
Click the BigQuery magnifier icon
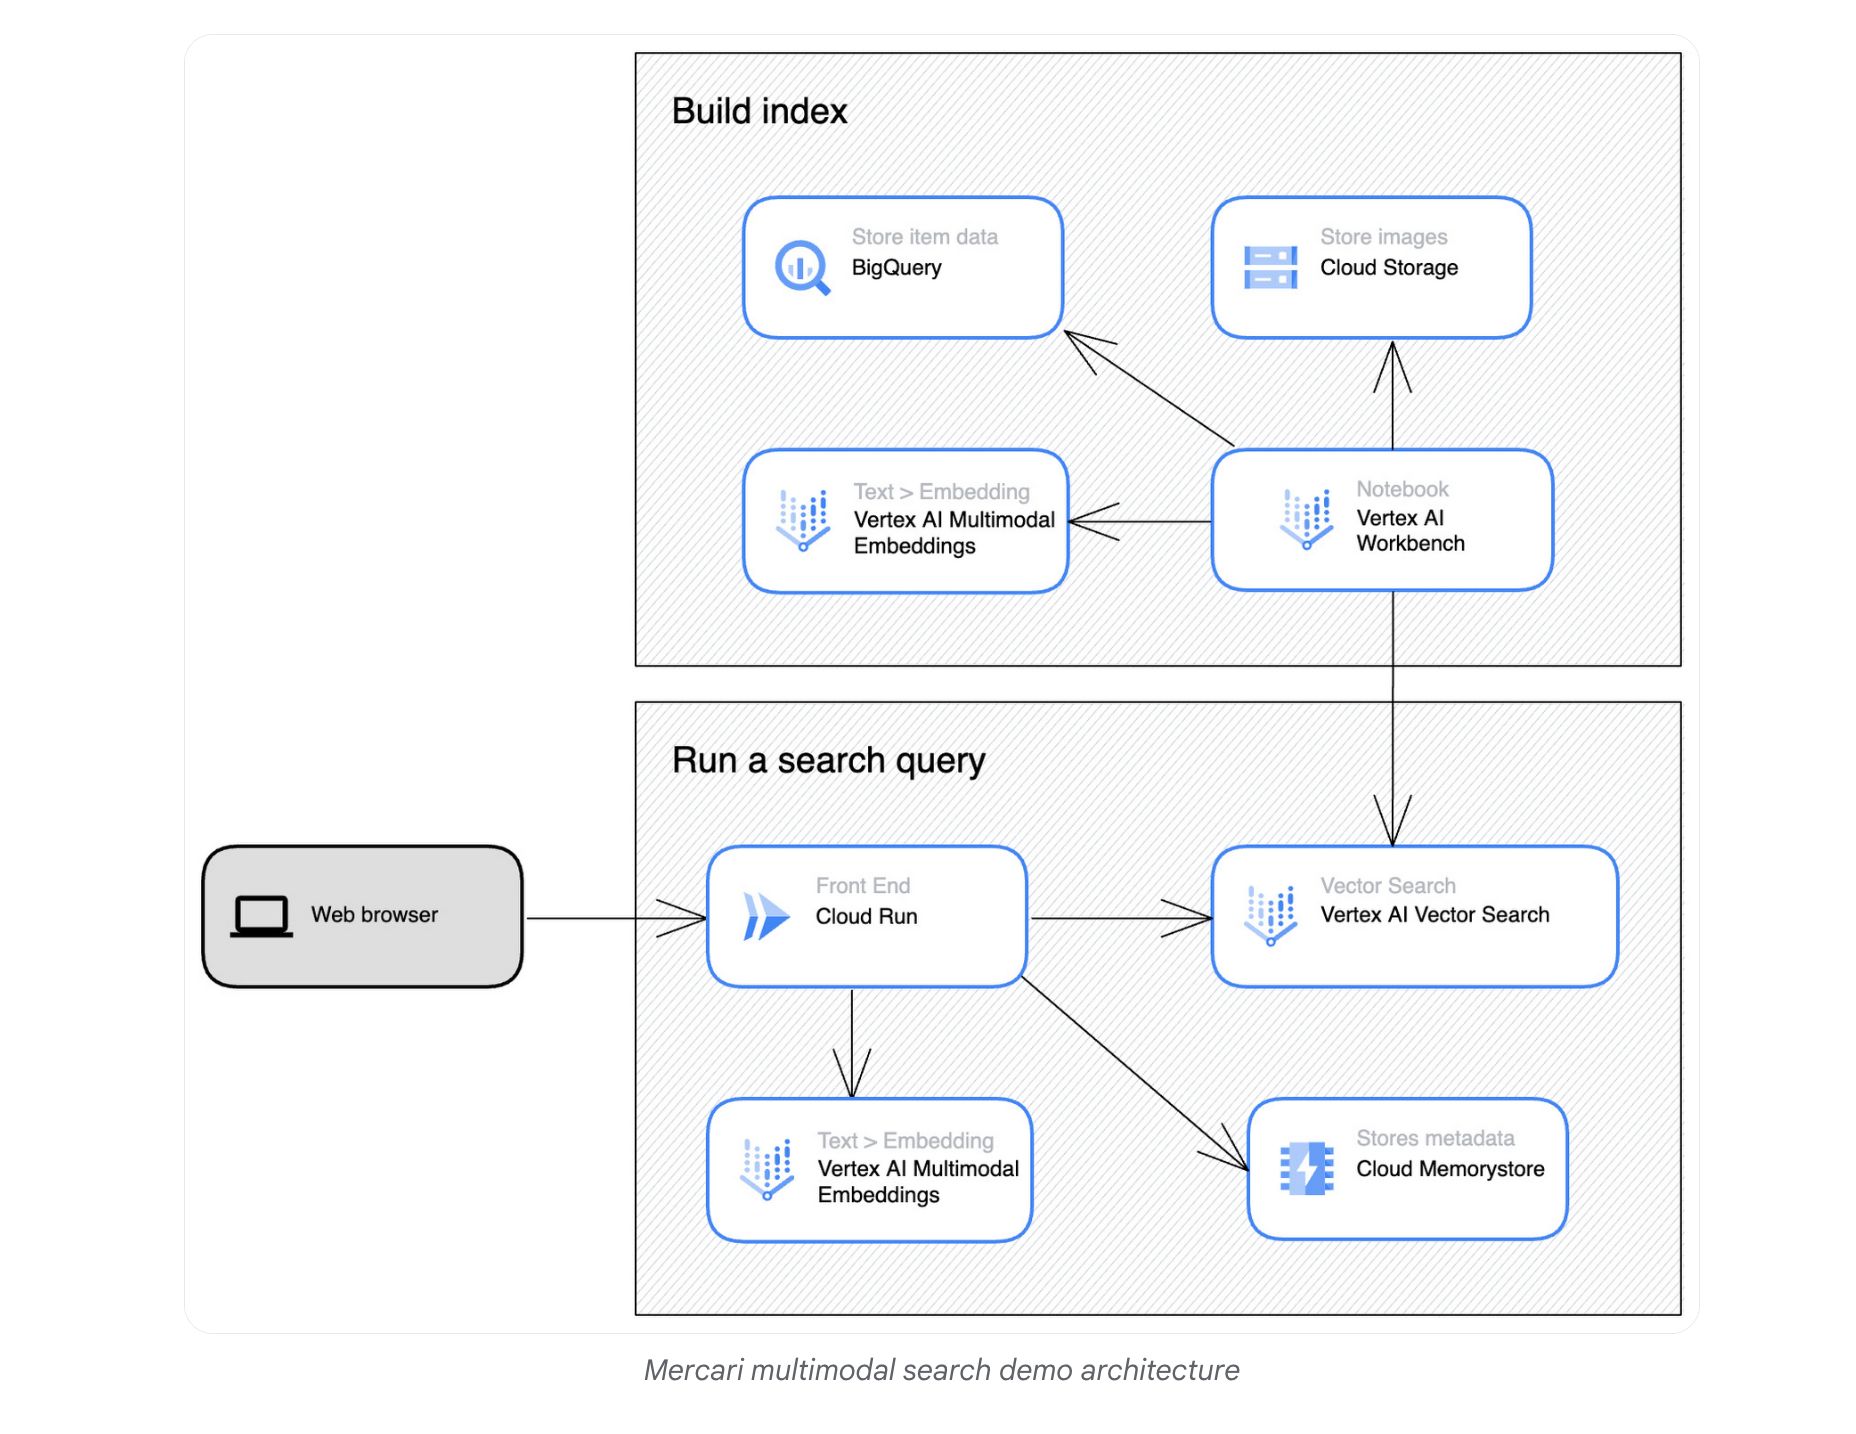click(803, 267)
